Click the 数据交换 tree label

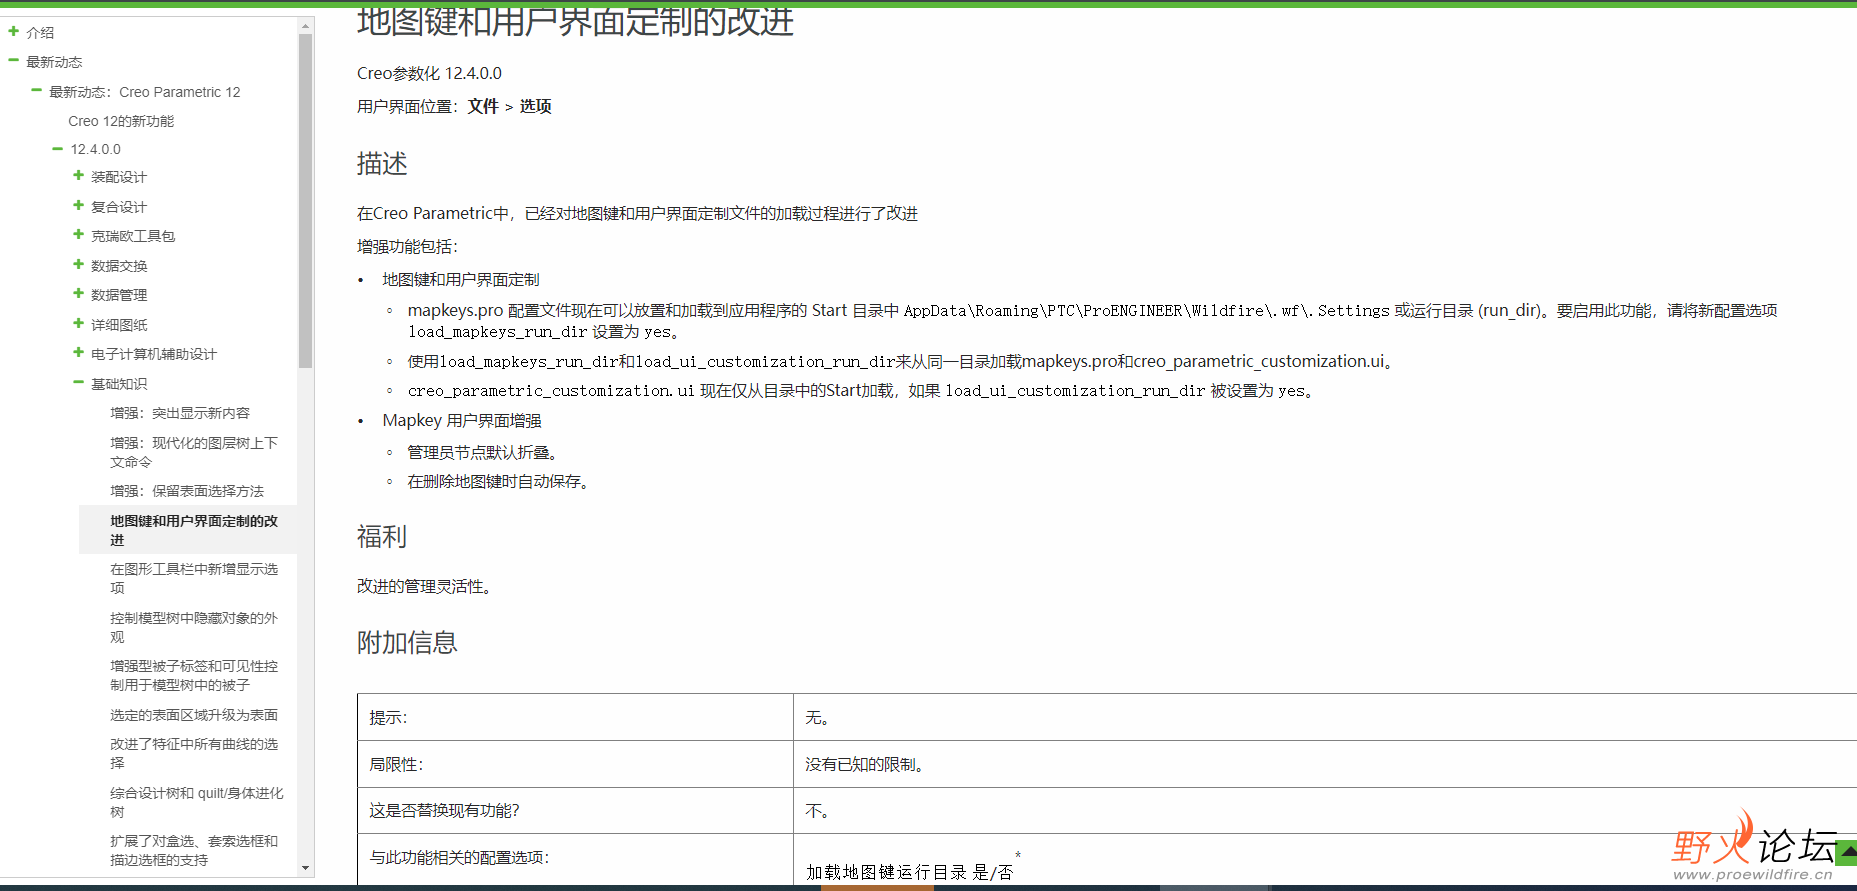coord(119,266)
